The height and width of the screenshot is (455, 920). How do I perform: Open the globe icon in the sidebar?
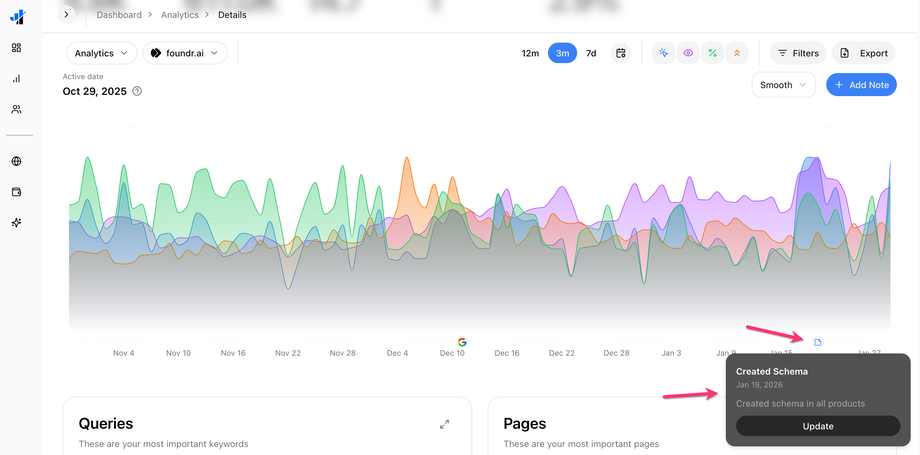16,161
